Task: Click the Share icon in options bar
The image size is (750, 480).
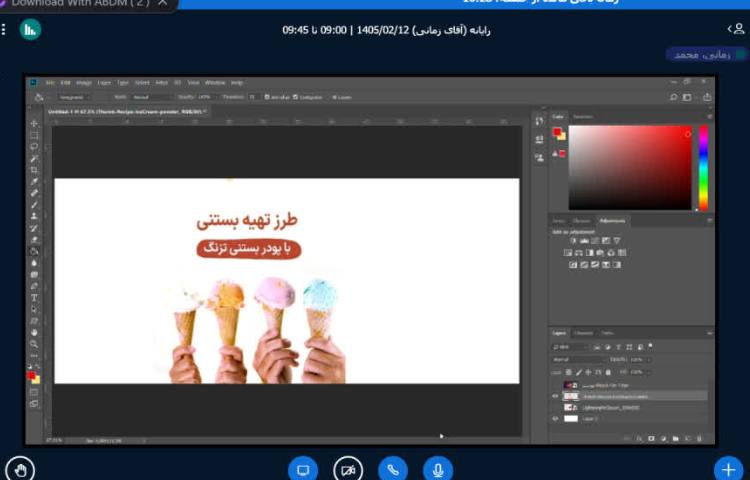Action: pos(707,97)
